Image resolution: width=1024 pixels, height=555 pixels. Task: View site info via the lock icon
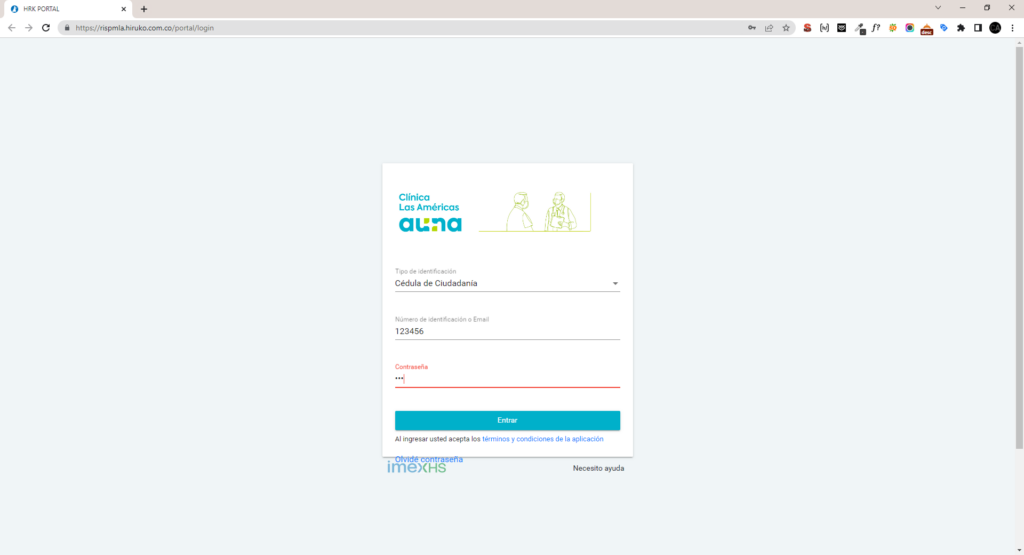[x=67, y=27]
